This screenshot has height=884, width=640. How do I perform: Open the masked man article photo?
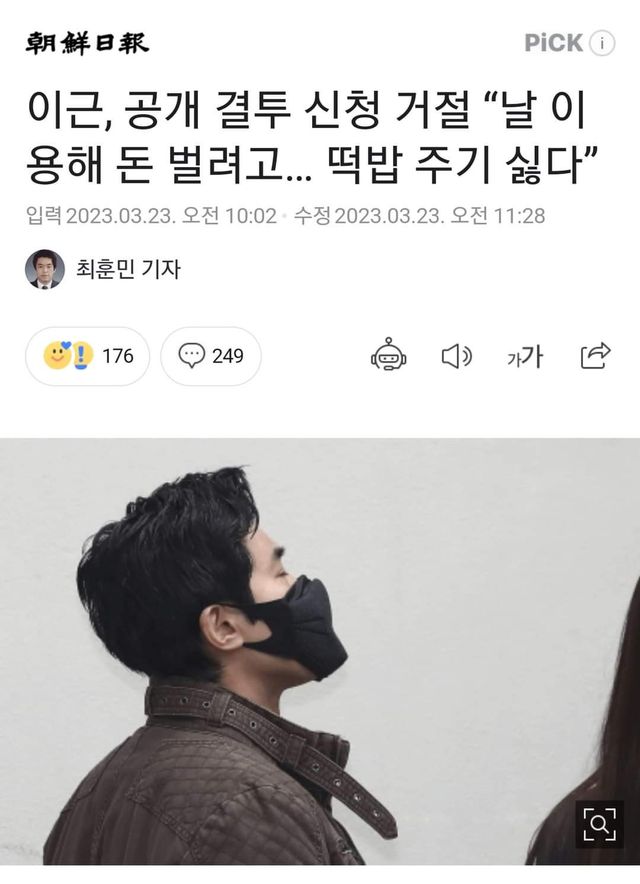pyautogui.click(x=320, y=651)
